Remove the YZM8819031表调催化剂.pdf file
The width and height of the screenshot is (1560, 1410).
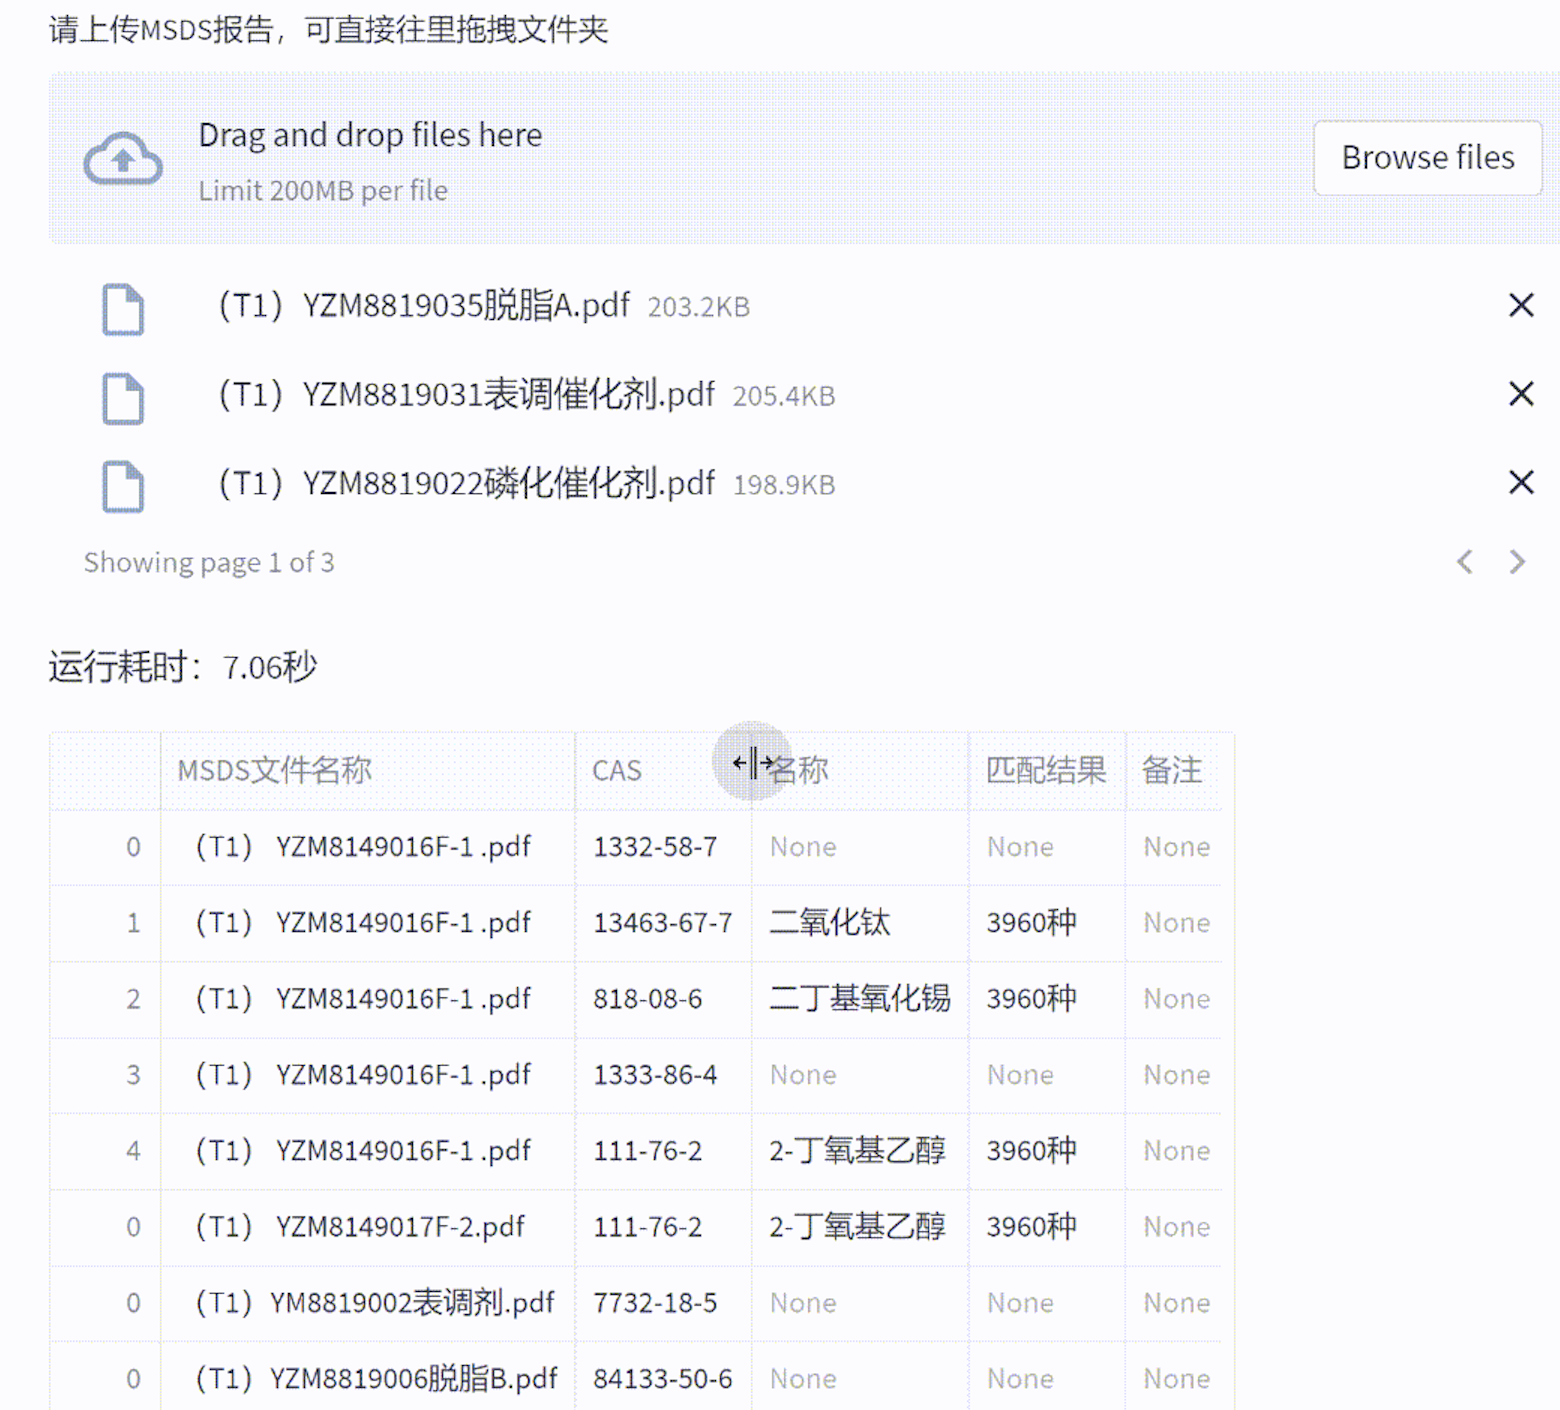click(x=1520, y=394)
